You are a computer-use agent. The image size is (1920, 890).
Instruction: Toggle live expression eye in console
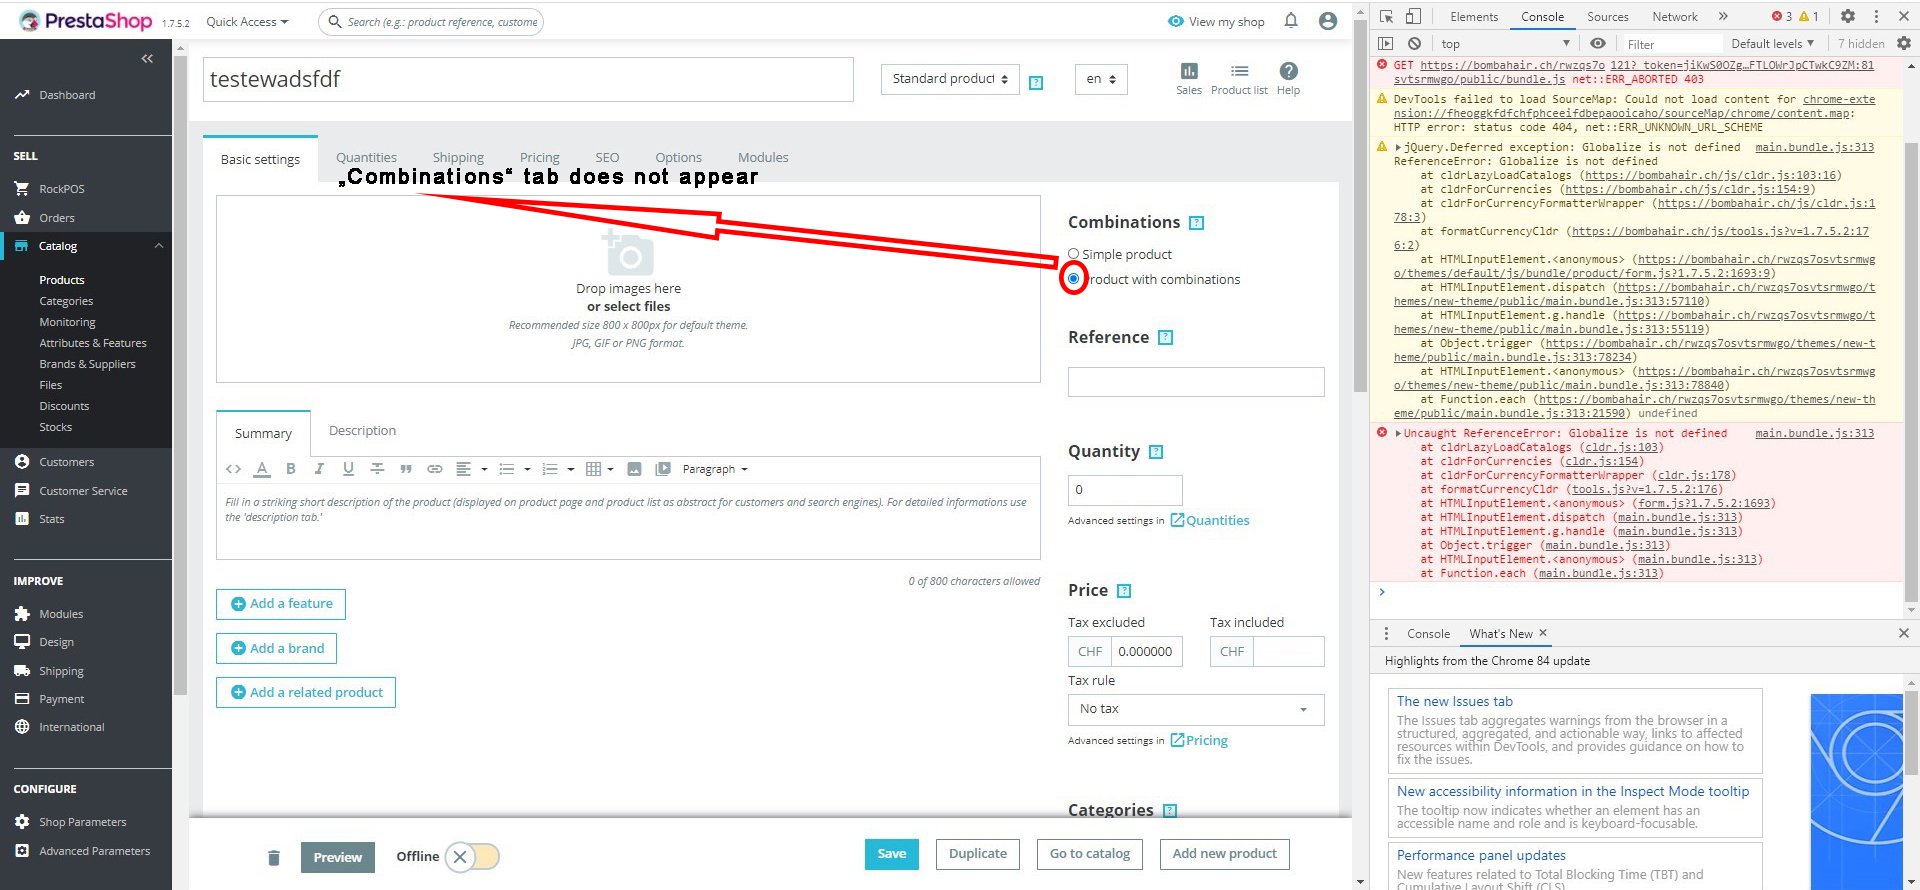click(1598, 43)
